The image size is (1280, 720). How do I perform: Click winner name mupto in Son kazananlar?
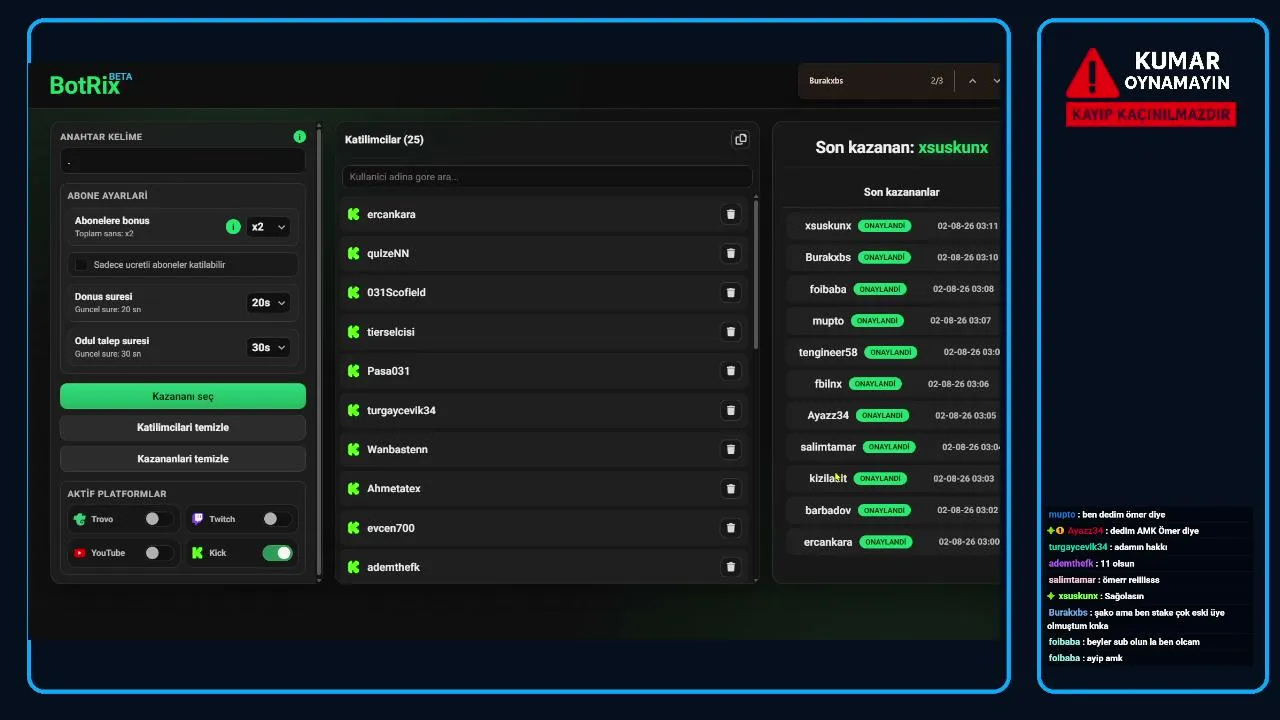click(x=828, y=321)
